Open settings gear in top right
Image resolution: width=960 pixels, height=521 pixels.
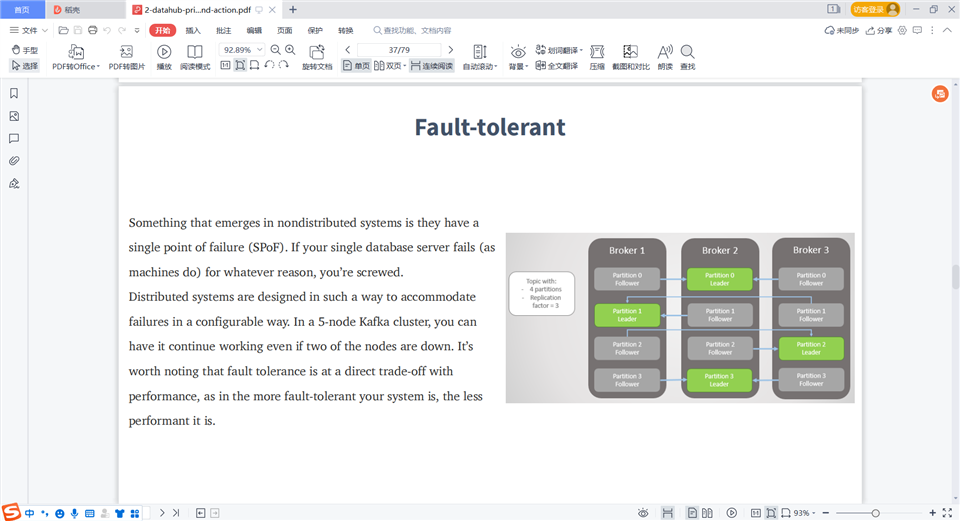(902, 30)
